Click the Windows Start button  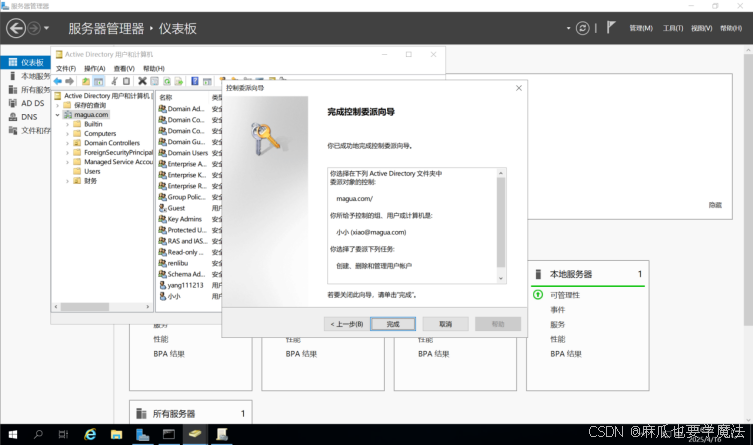point(12,434)
